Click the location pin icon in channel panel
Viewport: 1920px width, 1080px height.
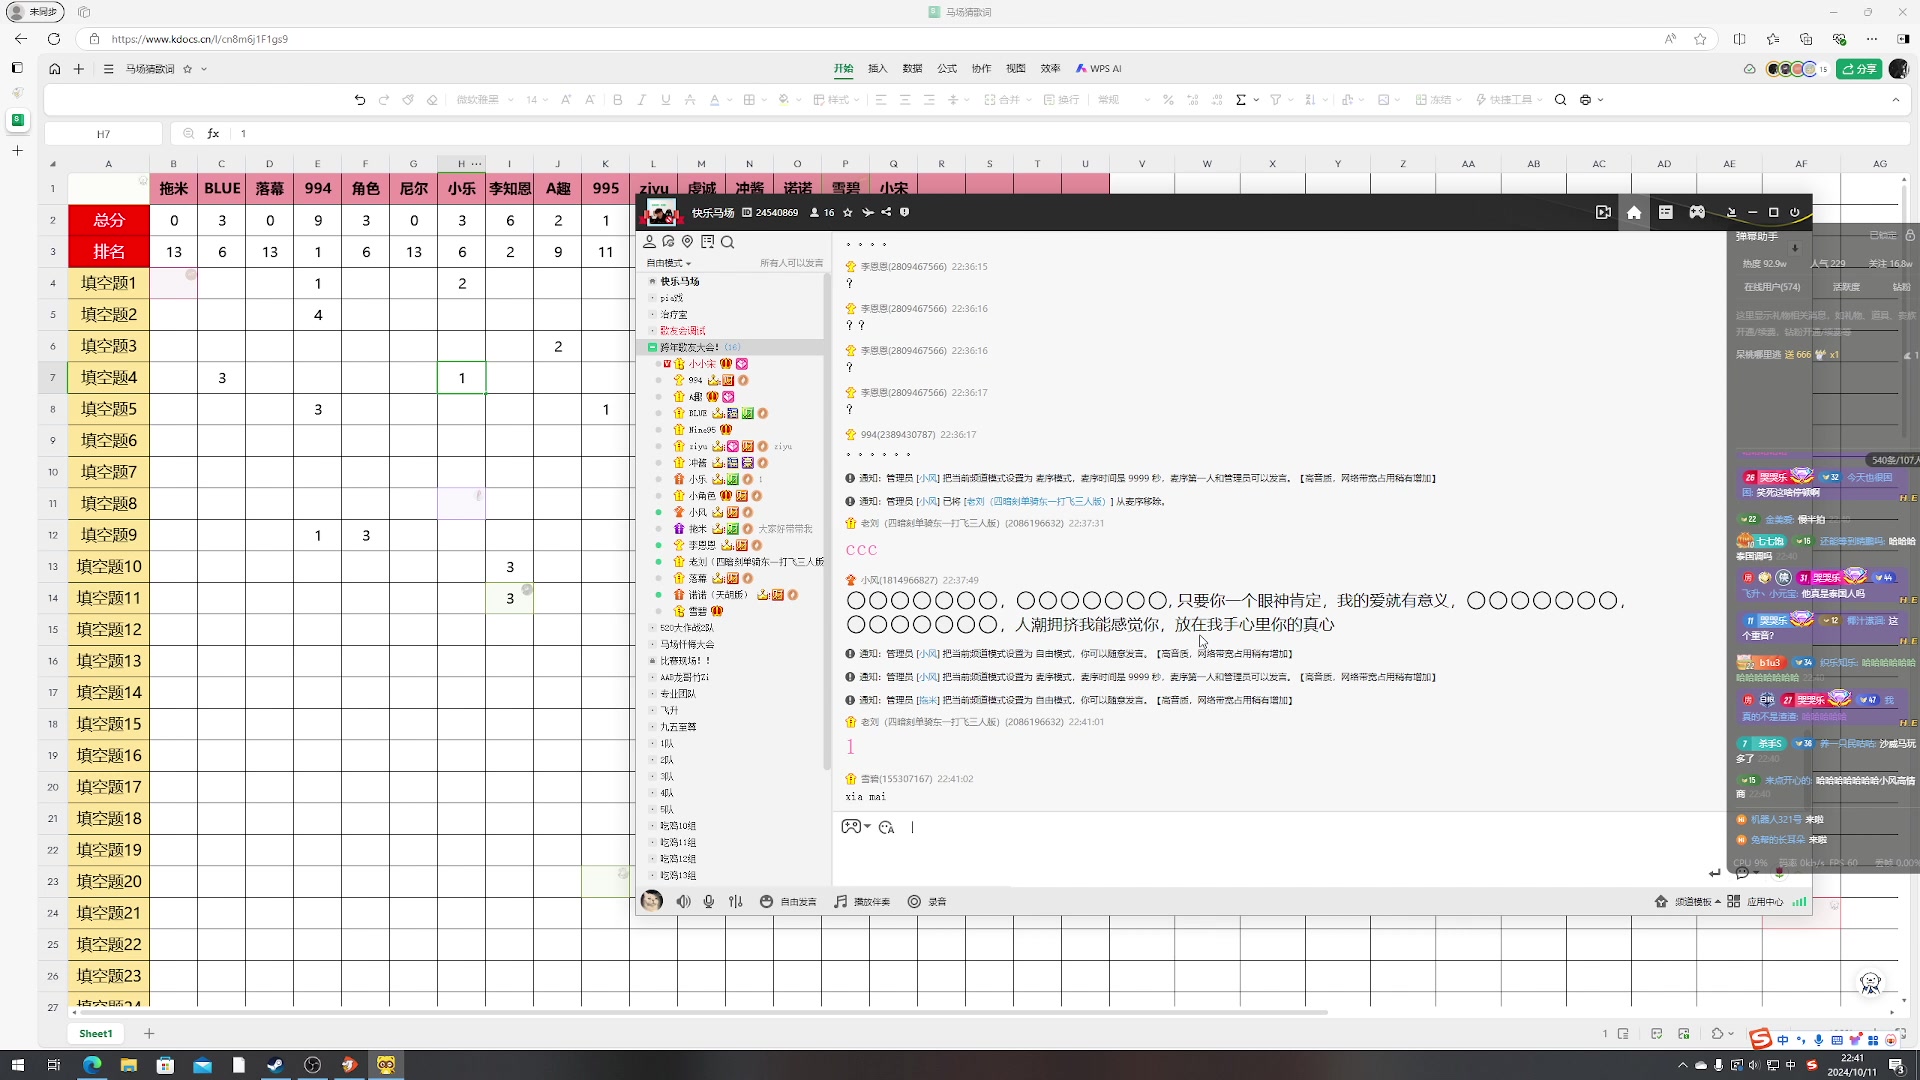pos(687,242)
